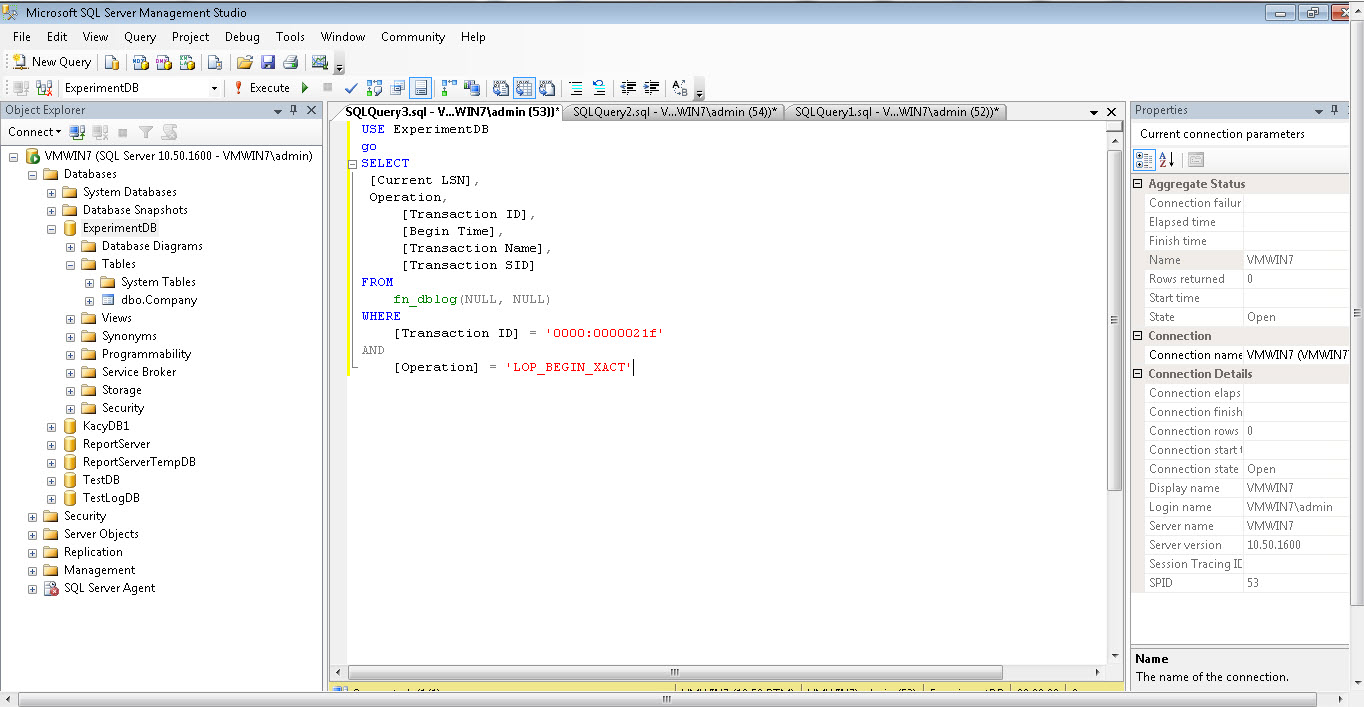
Task: Pin the Properties panel
Action: pyautogui.click(x=1334, y=110)
